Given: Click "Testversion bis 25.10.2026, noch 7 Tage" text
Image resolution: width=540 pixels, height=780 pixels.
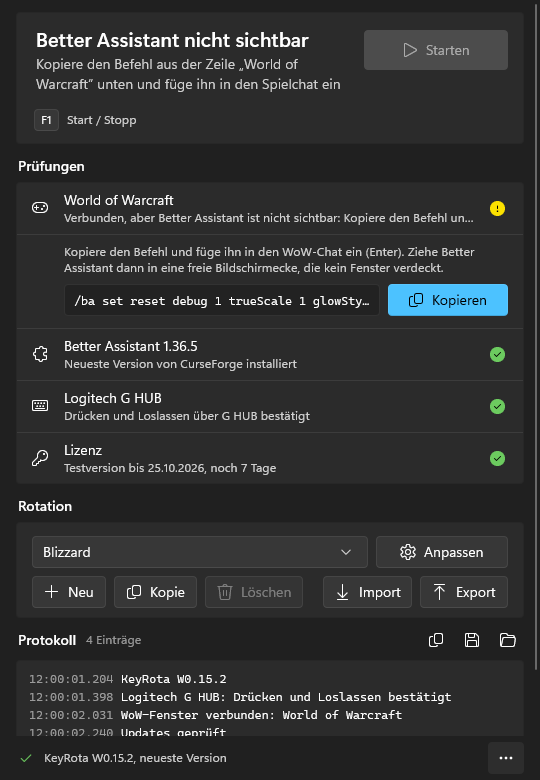Looking at the screenshot, I should click(x=170, y=468).
